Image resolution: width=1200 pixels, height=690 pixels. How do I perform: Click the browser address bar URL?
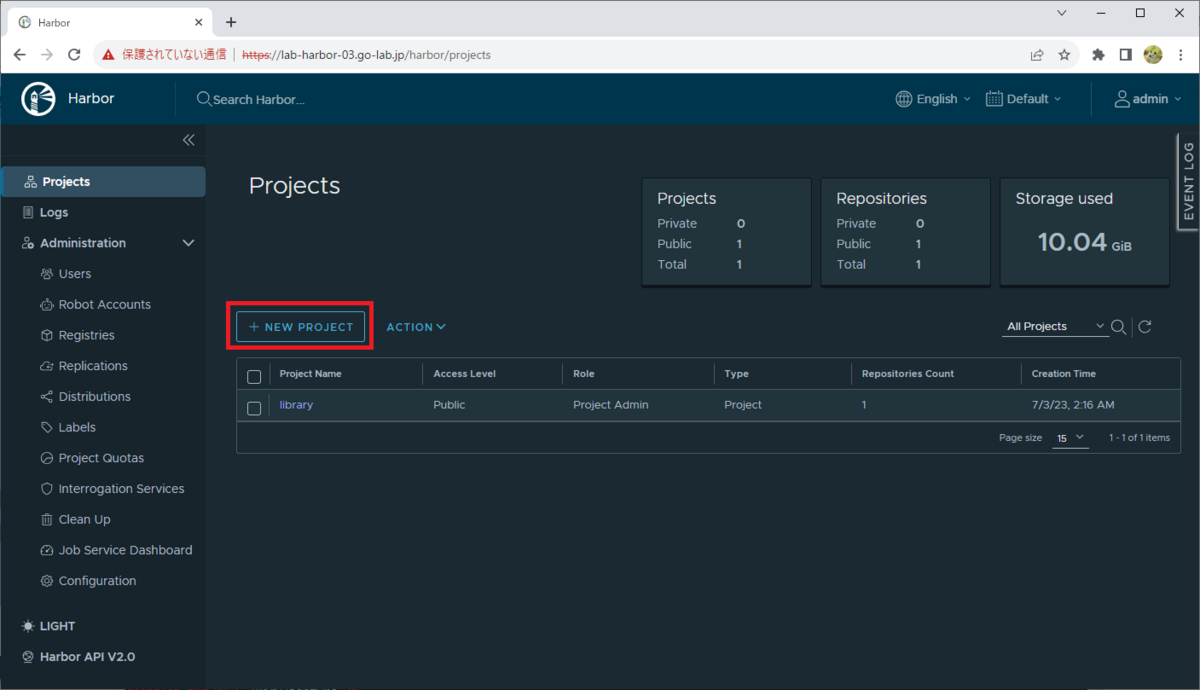click(366, 55)
